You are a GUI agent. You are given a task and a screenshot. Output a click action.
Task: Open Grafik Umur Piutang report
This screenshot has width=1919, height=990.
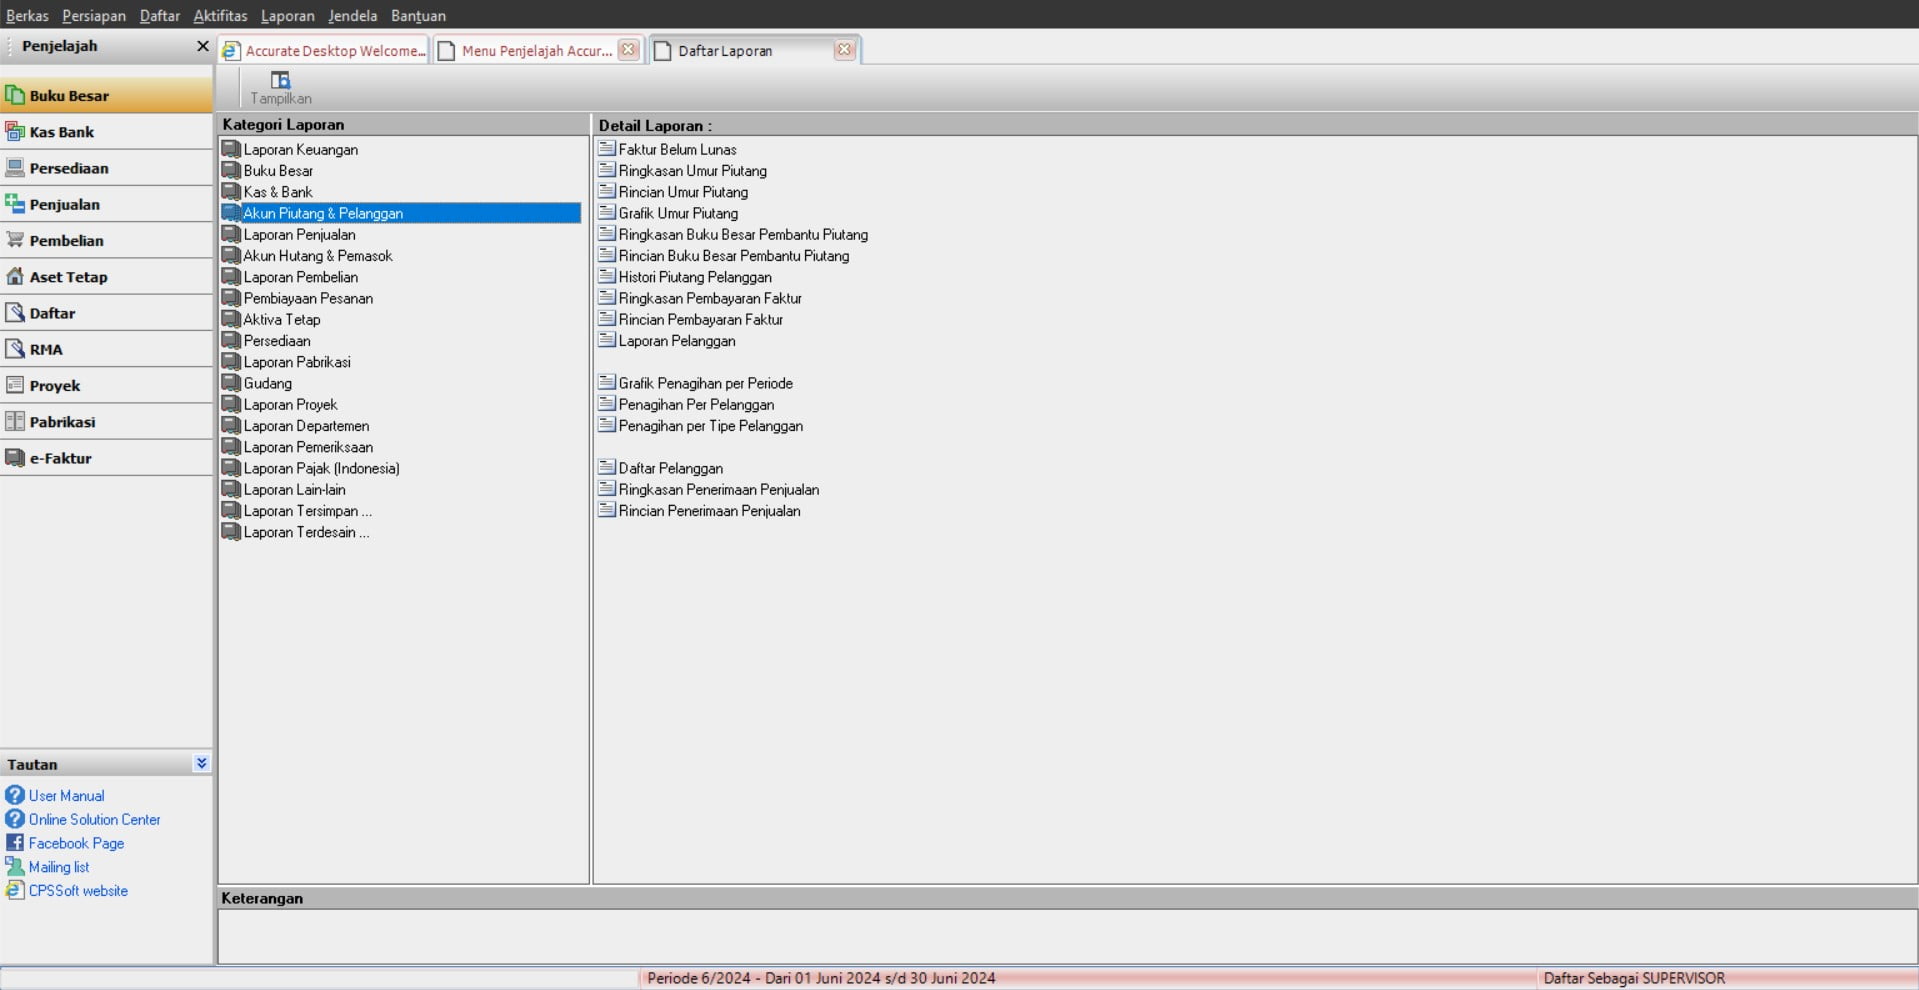[x=678, y=214]
